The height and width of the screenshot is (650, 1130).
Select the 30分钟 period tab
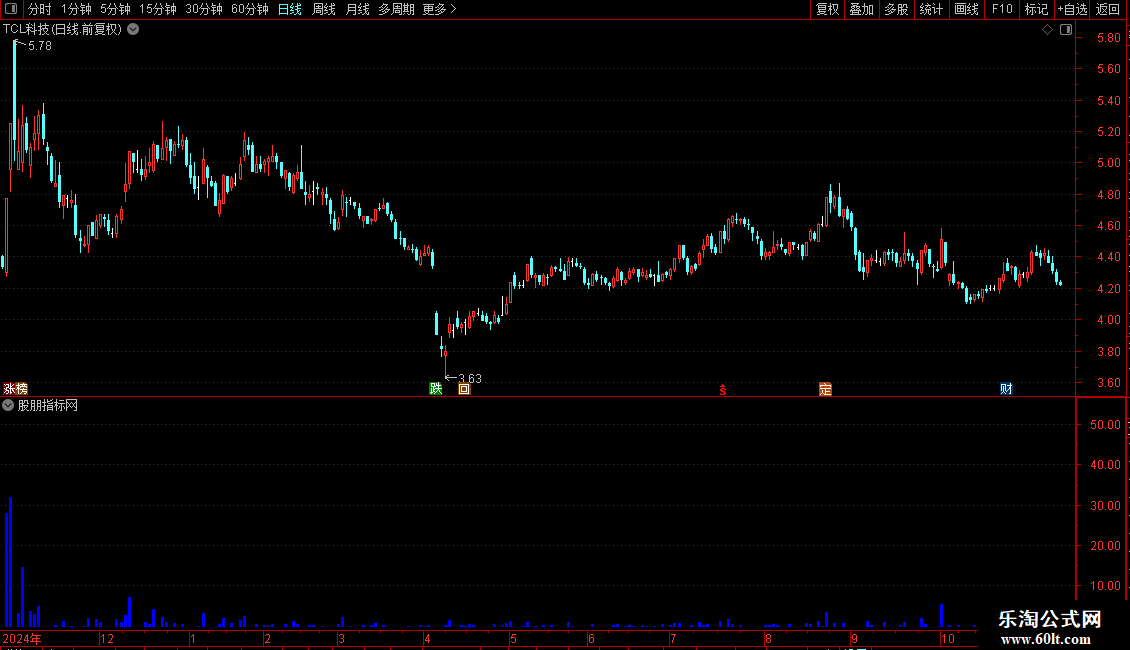click(204, 9)
